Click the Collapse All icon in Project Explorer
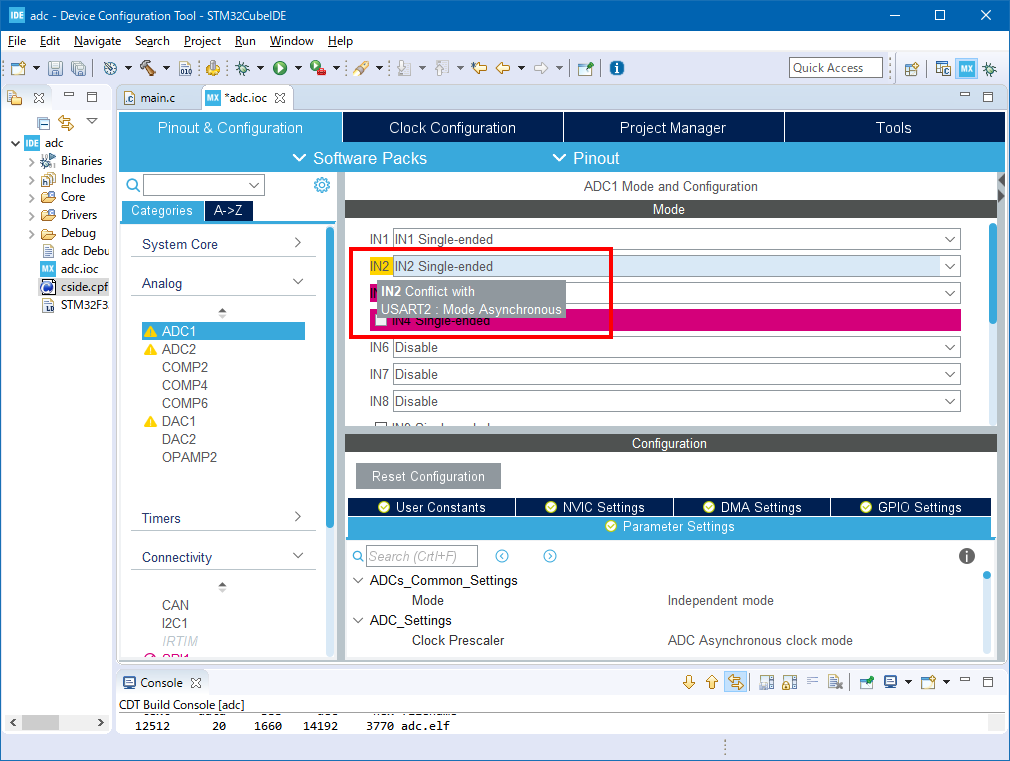Image resolution: width=1010 pixels, height=761 pixels. point(43,122)
